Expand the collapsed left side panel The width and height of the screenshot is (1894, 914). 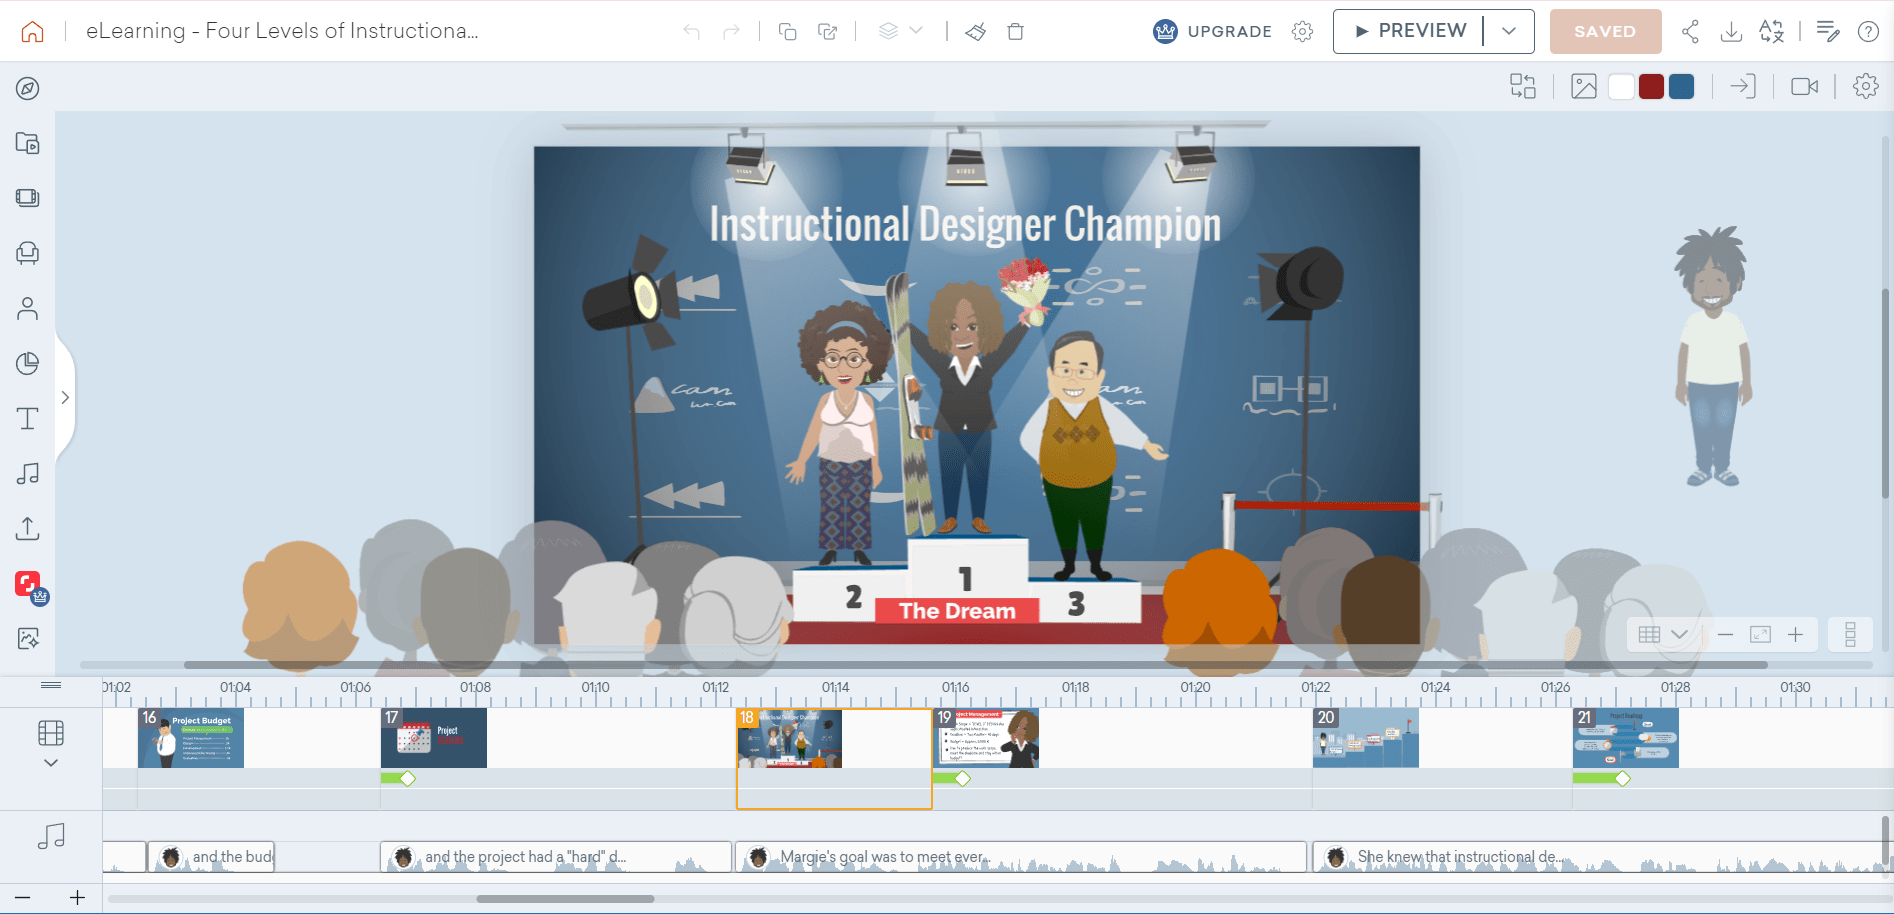(x=65, y=397)
